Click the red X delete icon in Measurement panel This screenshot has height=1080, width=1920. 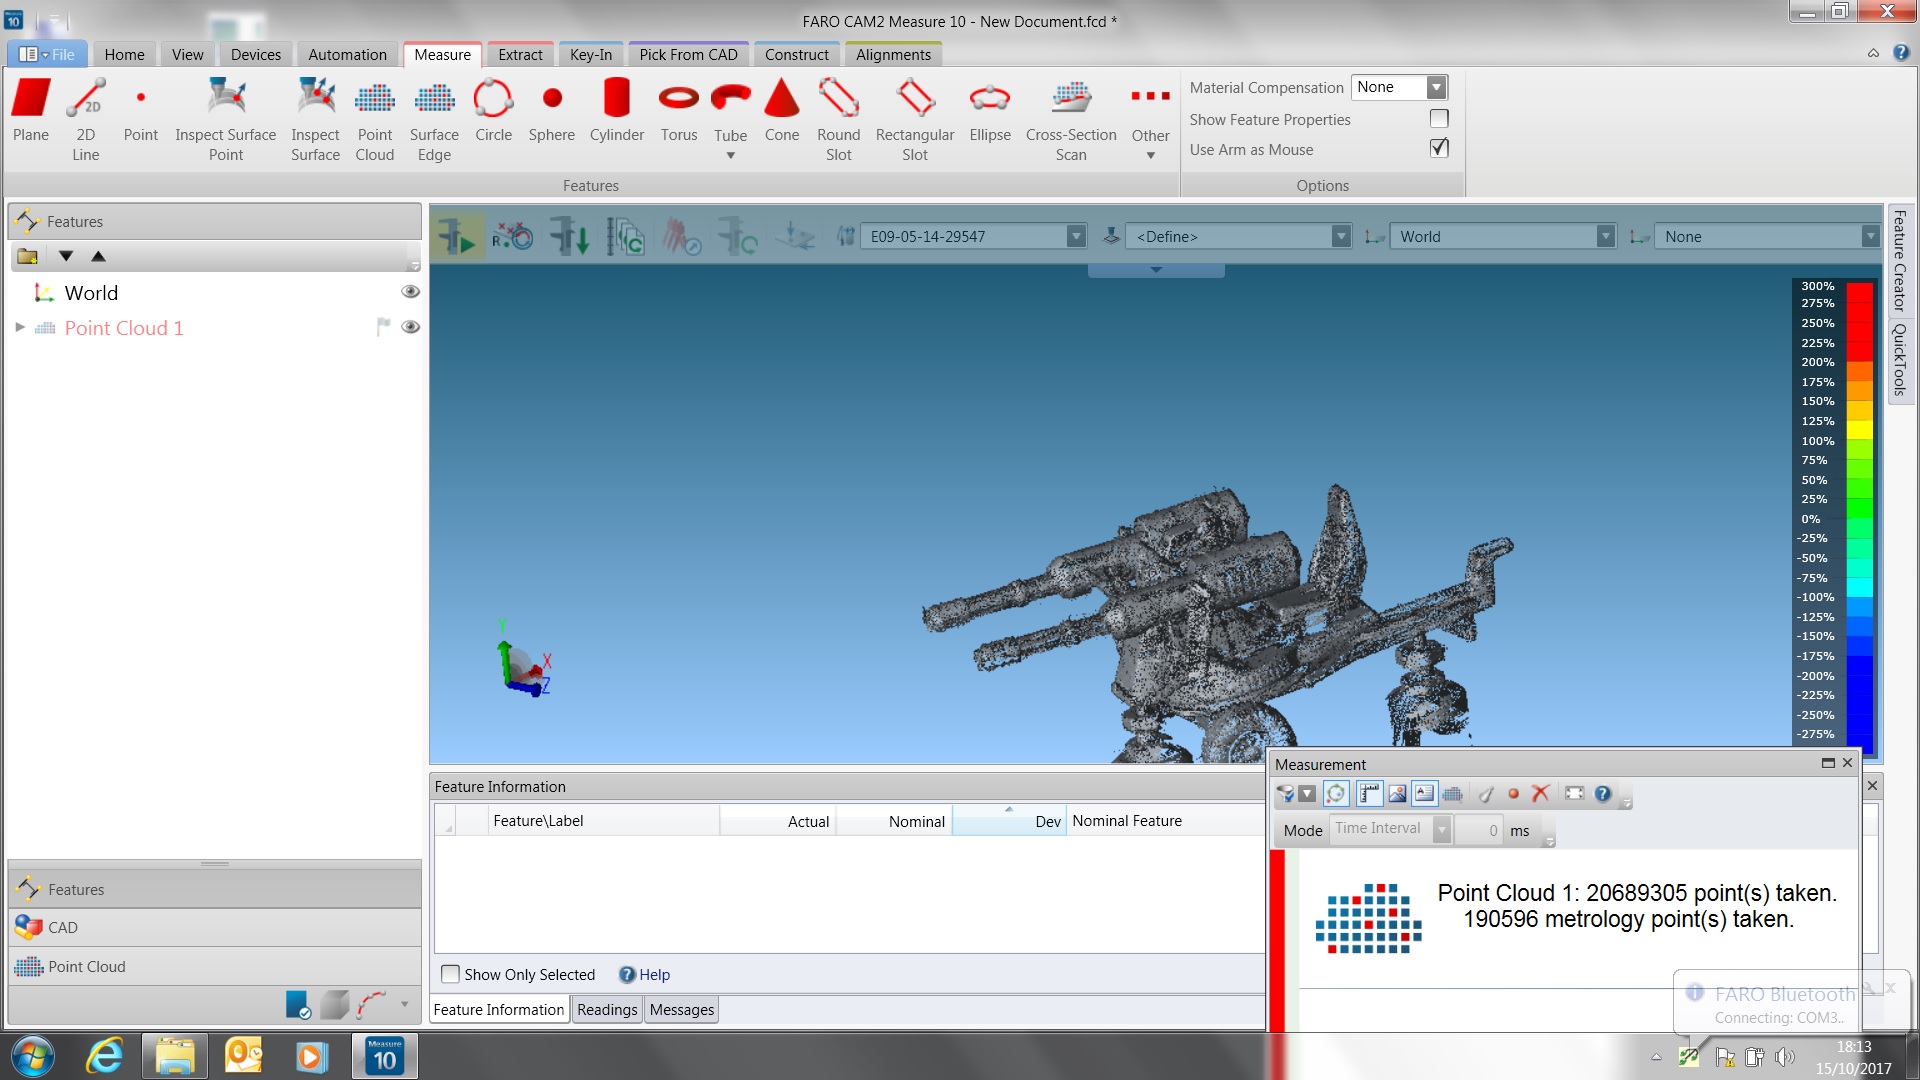tap(1540, 794)
